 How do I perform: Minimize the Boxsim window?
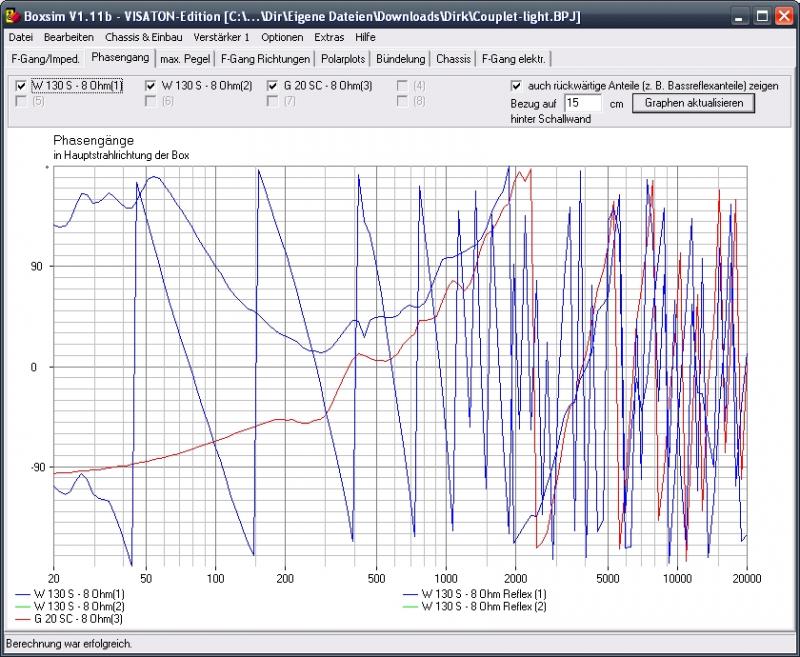[x=739, y=16]
